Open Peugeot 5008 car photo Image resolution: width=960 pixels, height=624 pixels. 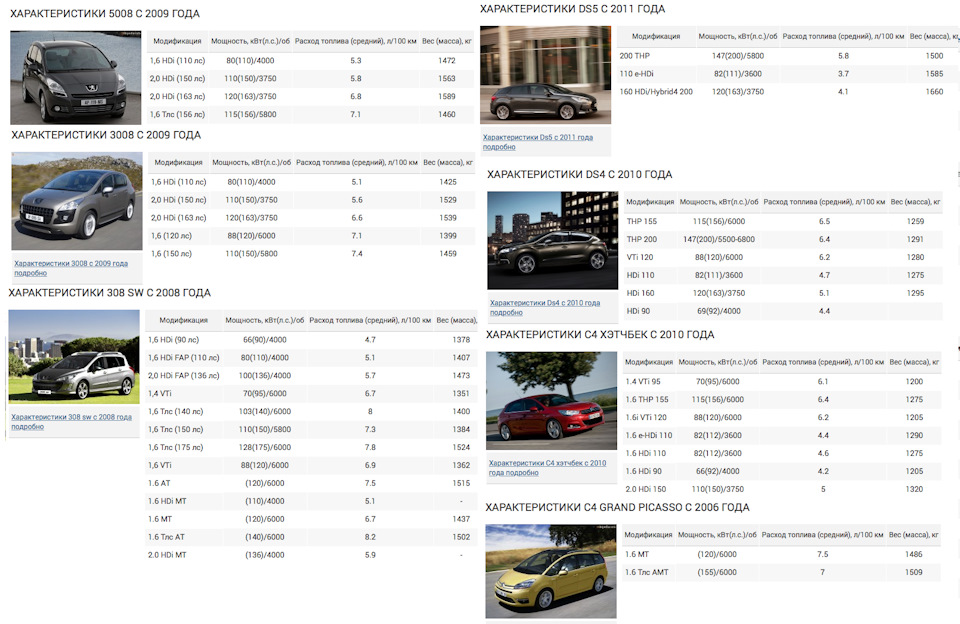(x=76, y=78)
